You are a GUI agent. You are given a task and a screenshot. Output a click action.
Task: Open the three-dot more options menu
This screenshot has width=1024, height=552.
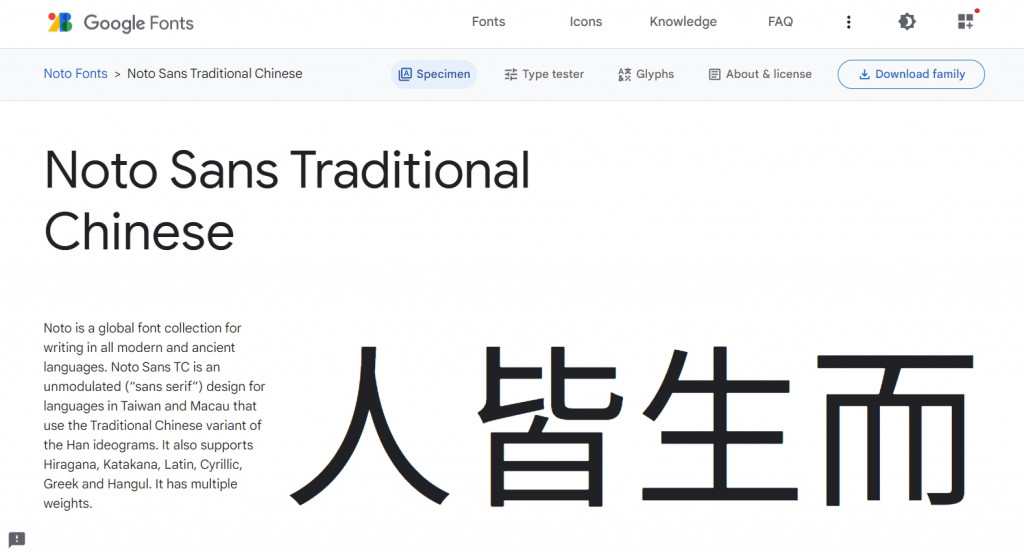click(x=848, y=22)
